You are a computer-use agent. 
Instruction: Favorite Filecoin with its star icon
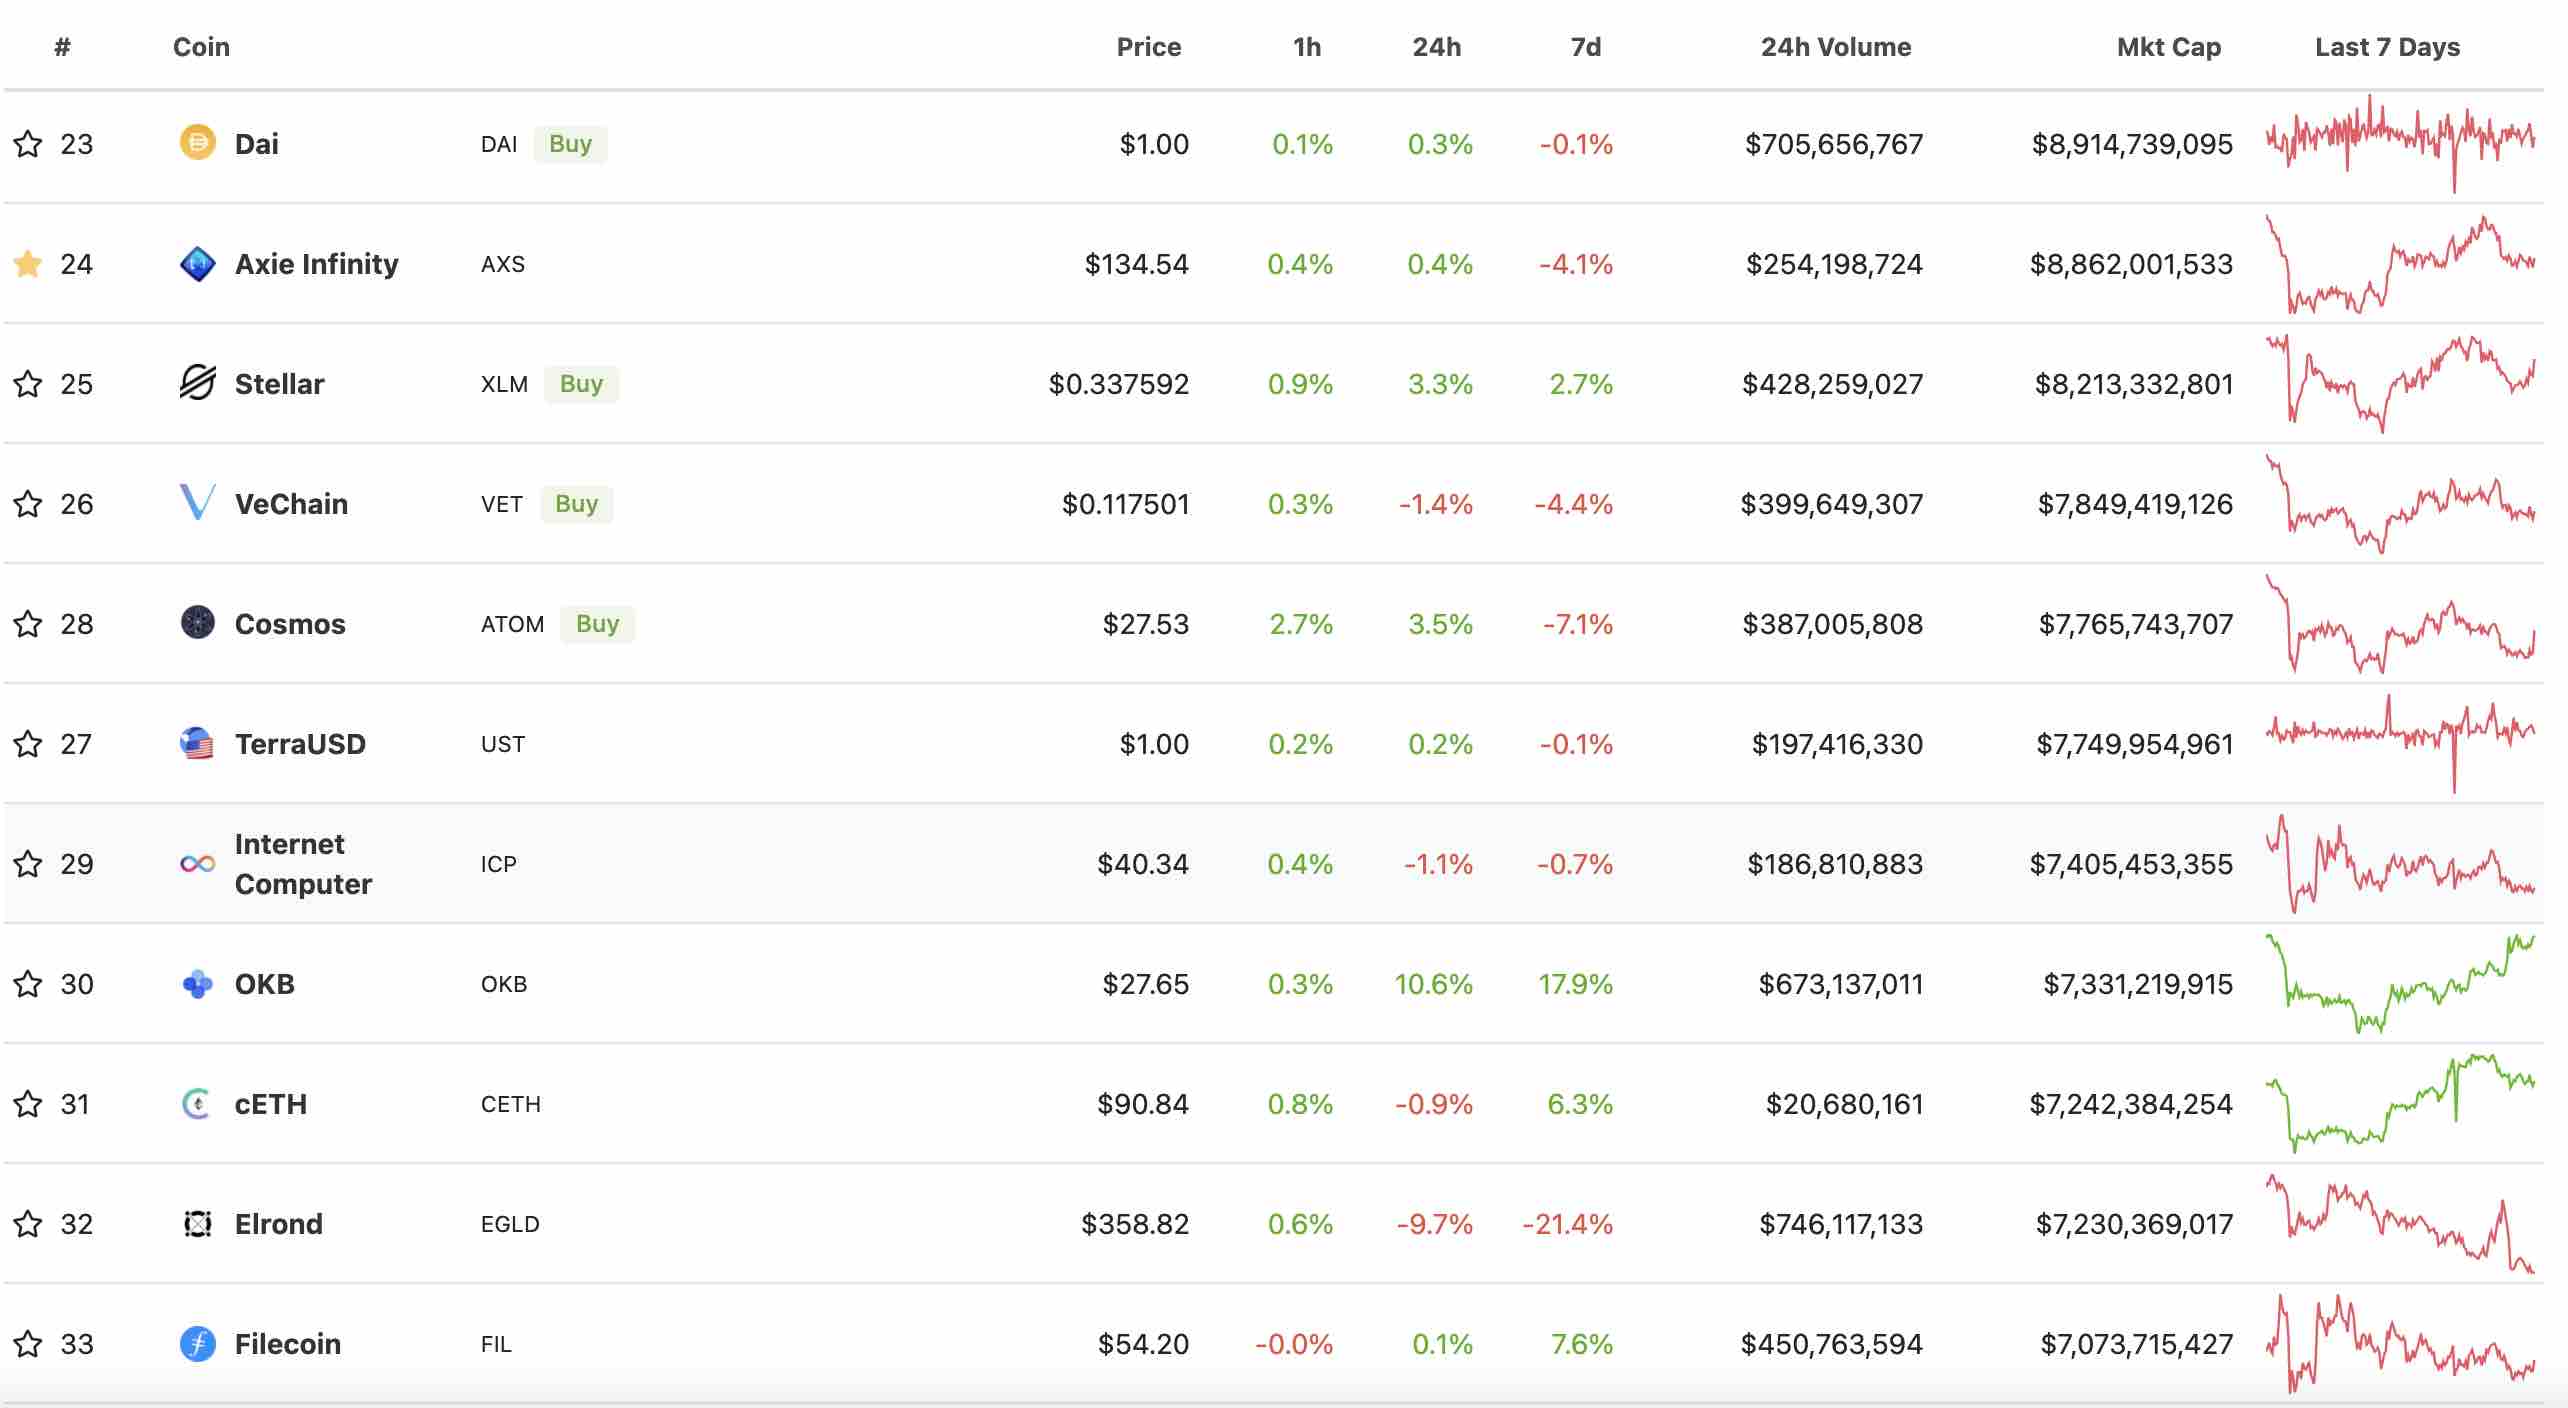28,1343
